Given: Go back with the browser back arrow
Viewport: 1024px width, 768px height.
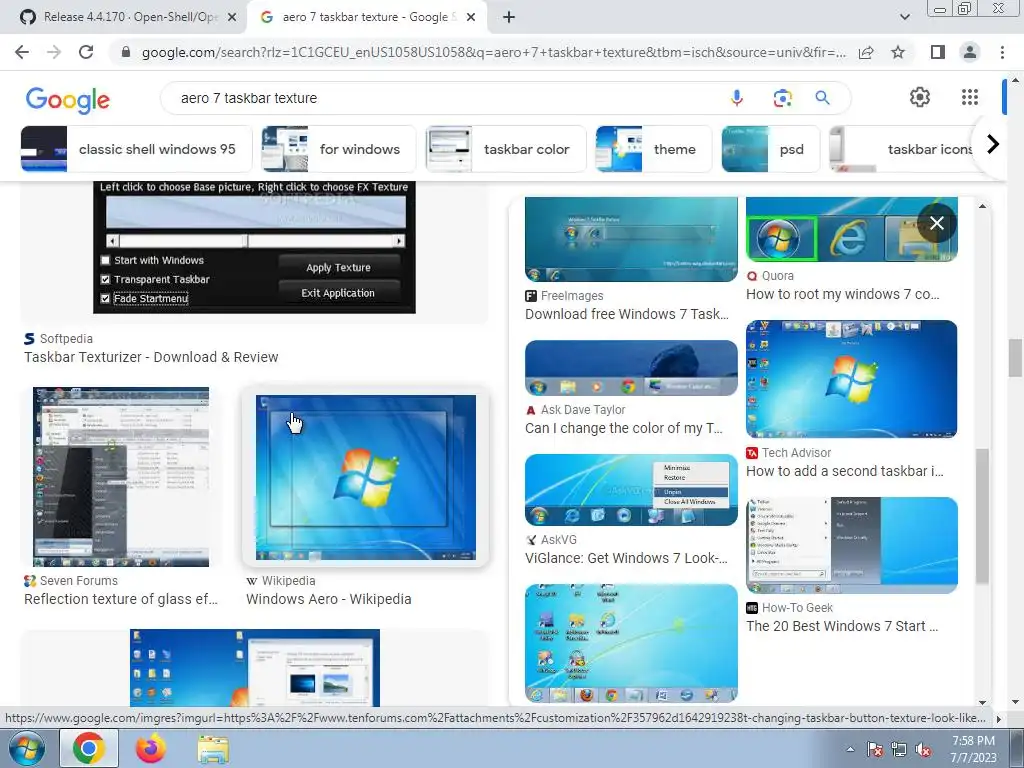Looking at the screenshot, I should click(x=22, y=52).
